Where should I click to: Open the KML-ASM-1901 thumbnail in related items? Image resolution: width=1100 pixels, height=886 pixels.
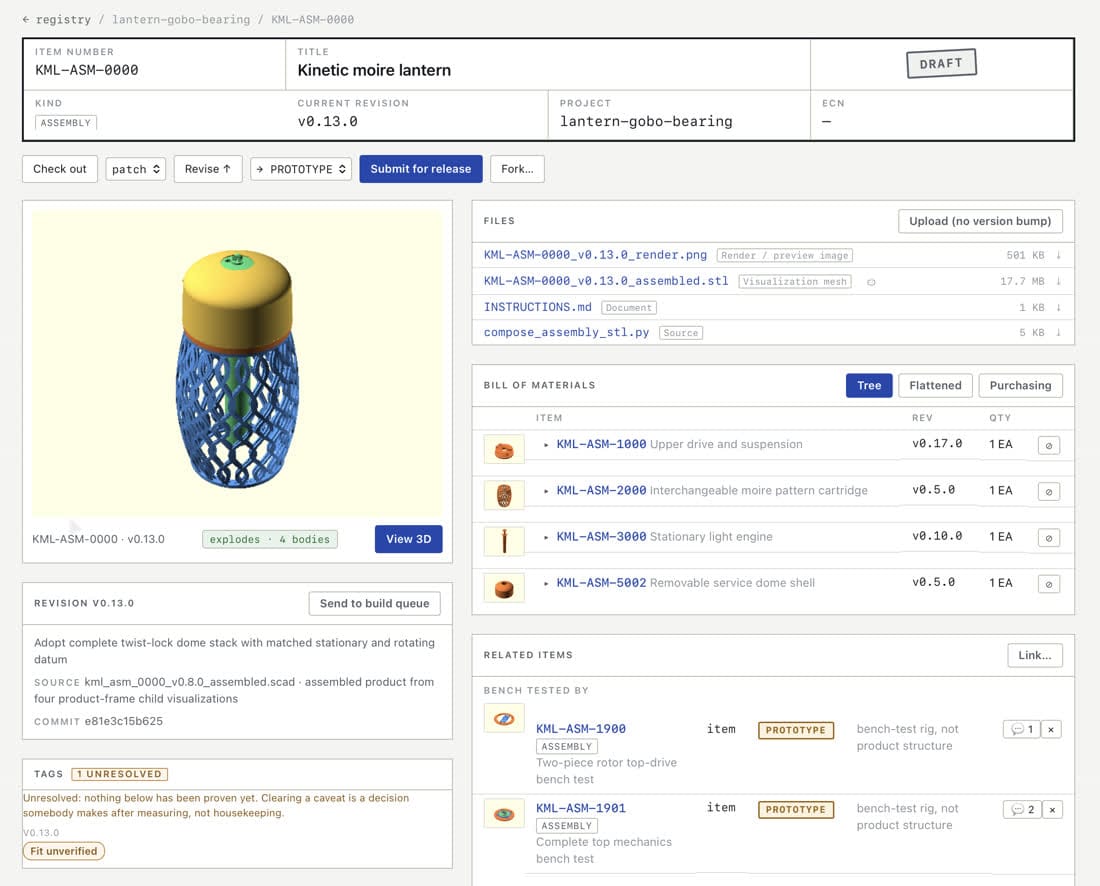click(504, 814)
